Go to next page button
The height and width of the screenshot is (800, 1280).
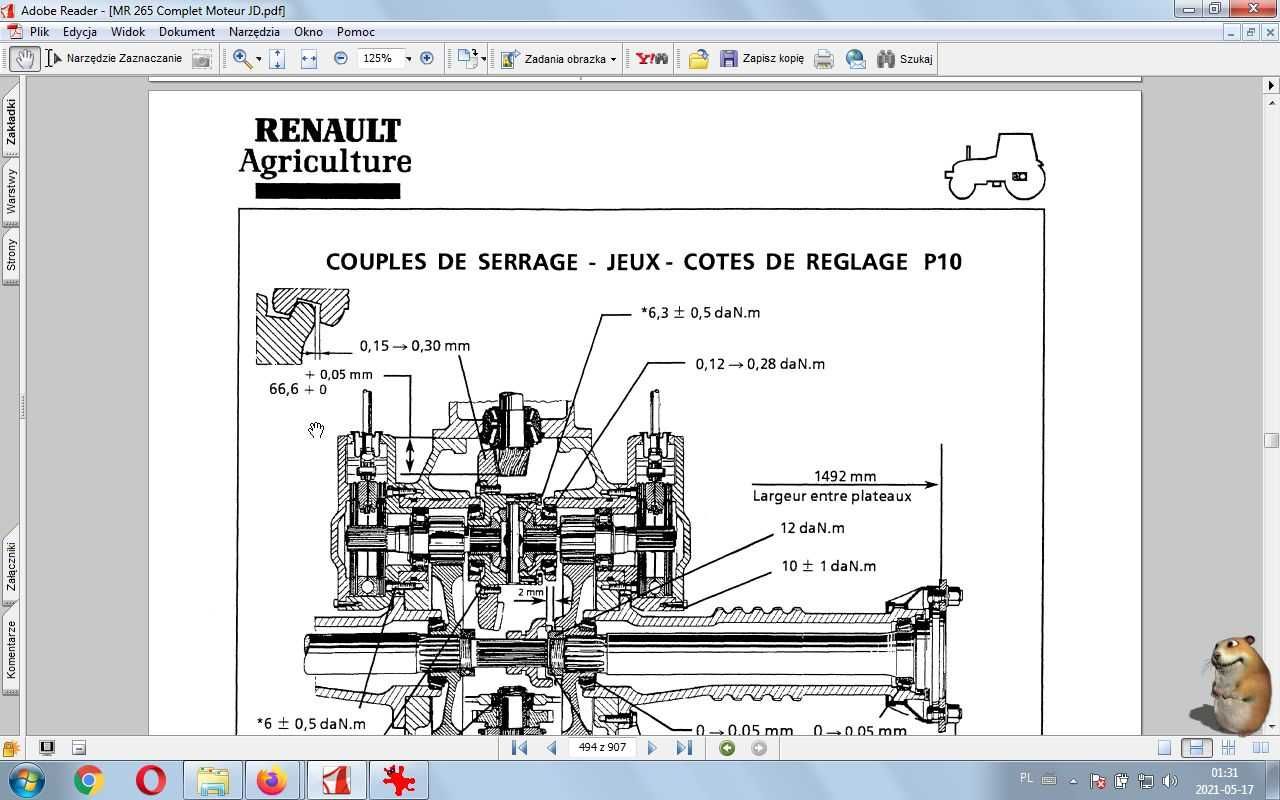pyautogui.click(x=652, y=748)
